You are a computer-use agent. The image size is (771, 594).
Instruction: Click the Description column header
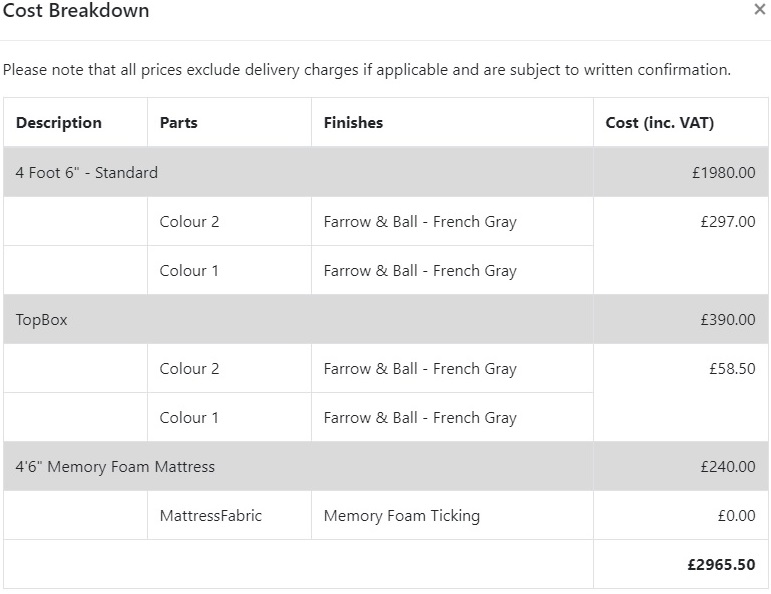[59, 123]
